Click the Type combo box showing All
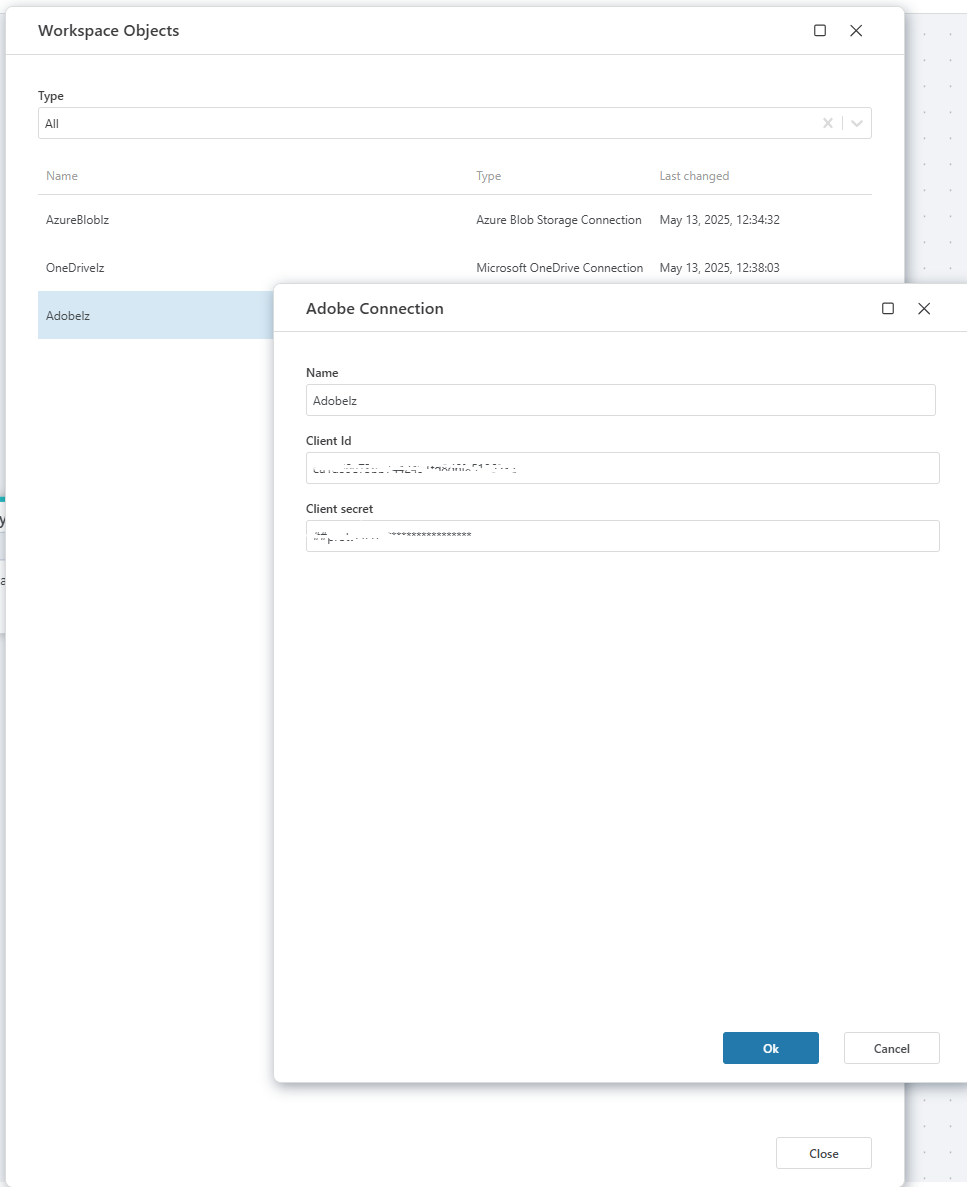 420,123
